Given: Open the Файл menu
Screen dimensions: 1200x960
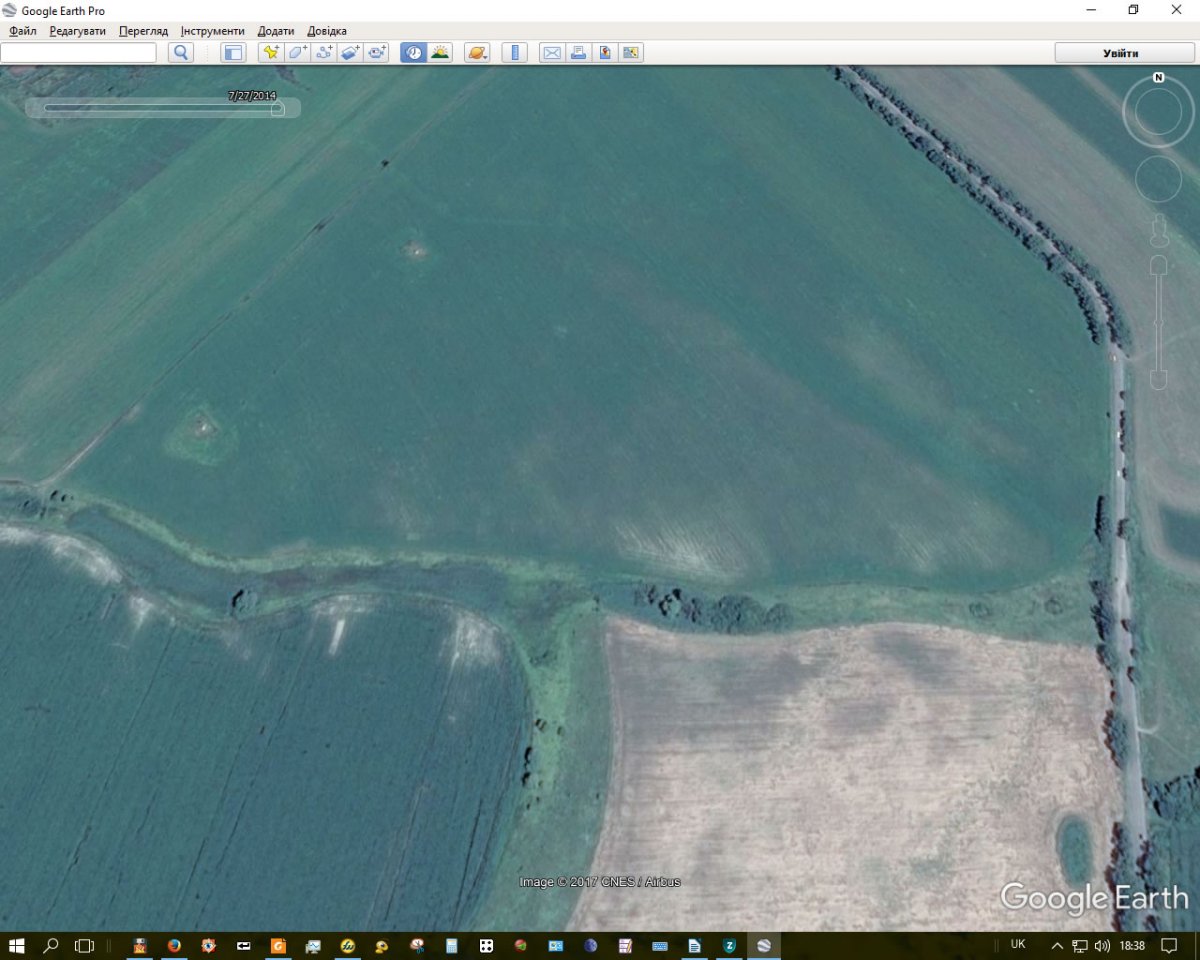Looking at the screenshot, I should click(x=22, y=31).
